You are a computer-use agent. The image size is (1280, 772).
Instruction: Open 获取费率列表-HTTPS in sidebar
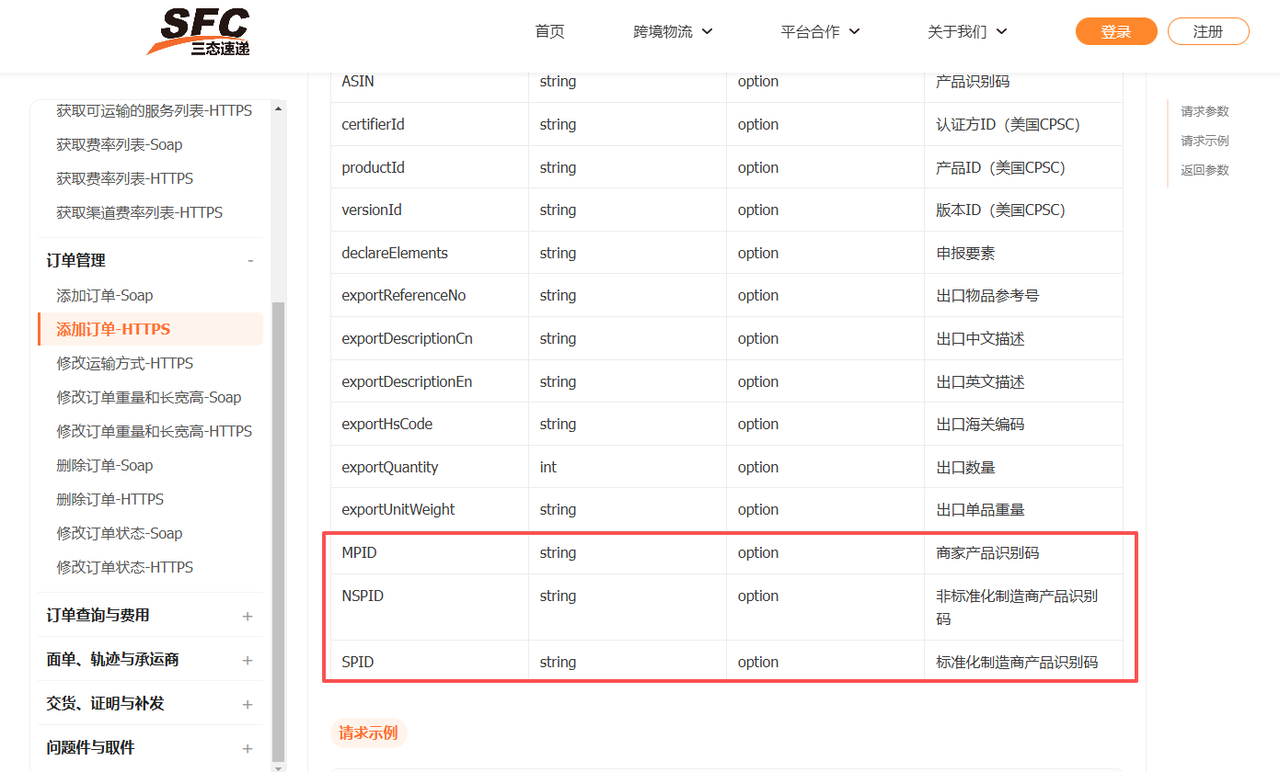[125, 179]
